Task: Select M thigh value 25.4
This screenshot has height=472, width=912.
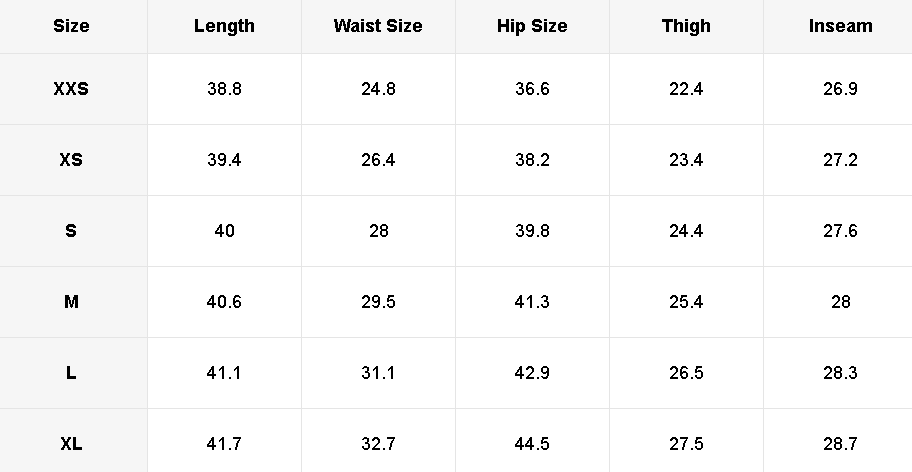Action: (686, 302)
